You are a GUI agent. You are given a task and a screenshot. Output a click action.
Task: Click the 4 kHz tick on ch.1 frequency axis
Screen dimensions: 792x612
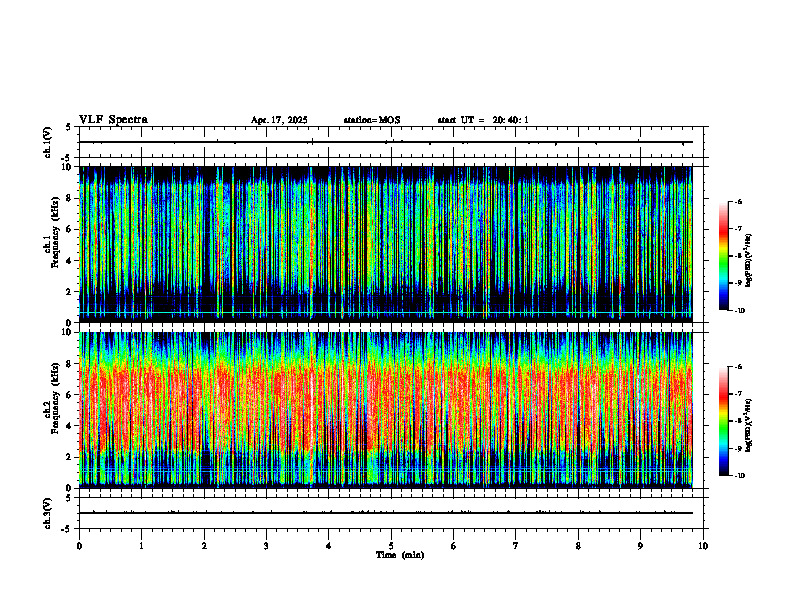(70, 261)
